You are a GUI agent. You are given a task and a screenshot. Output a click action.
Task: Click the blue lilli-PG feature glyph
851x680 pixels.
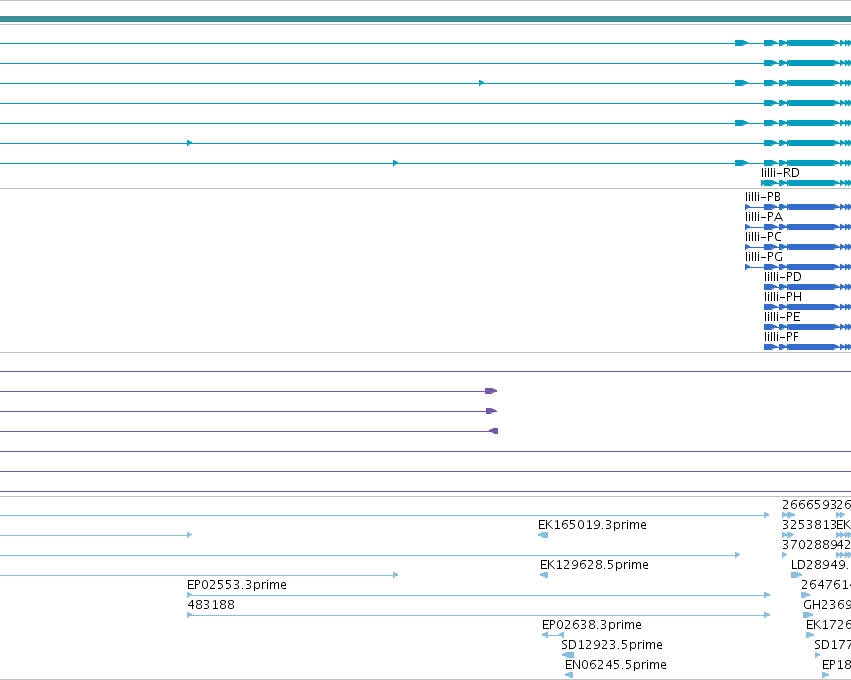[x=798, y=267]
